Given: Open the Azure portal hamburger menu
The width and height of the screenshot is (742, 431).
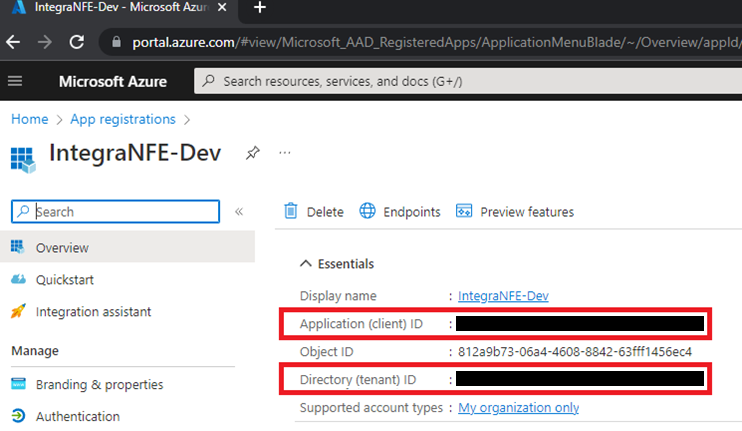Looking at the screenshot, I should pyautogui.click(x=15, y=81).
